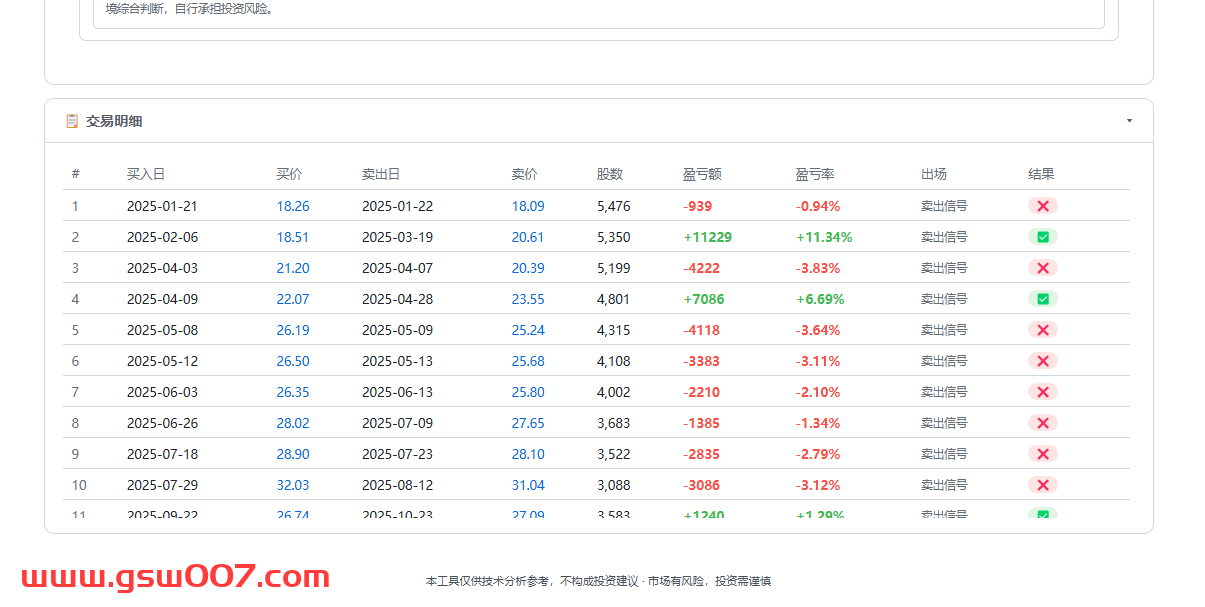This screenshot has width=1205, height=607.
Task: Click the red X result for trade 10
Action: (x=1042, y=485)
